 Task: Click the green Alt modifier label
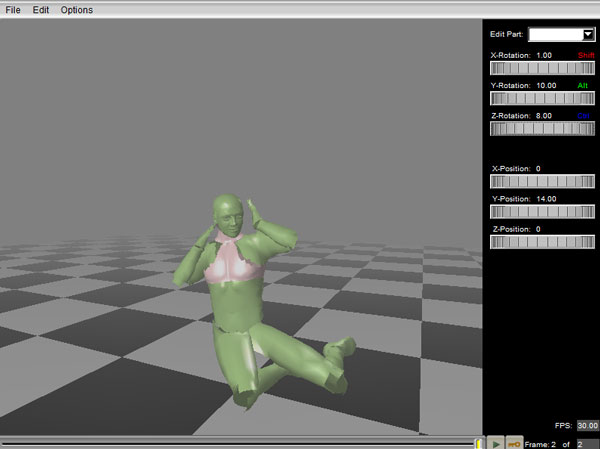click(582, 85)
